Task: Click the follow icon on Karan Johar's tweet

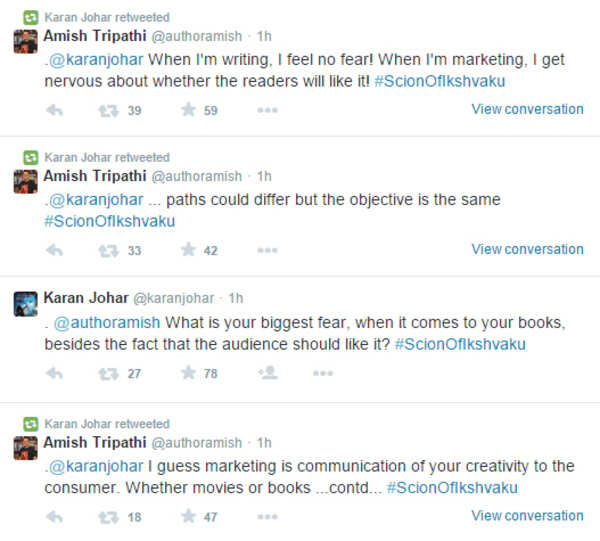Action: click(267, 373)
